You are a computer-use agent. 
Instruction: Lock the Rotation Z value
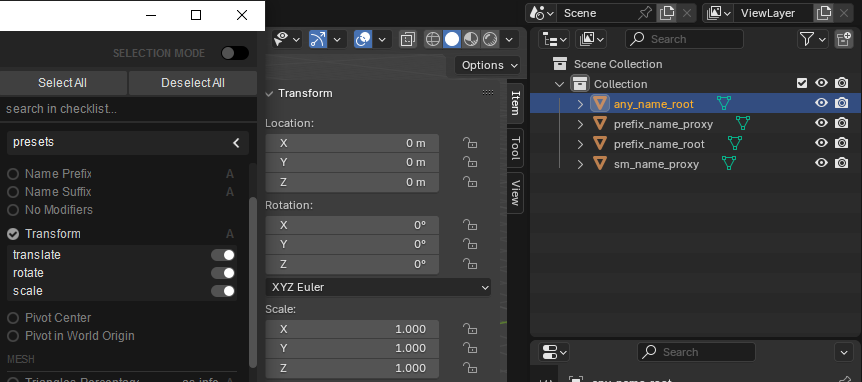tap(469, 264)
